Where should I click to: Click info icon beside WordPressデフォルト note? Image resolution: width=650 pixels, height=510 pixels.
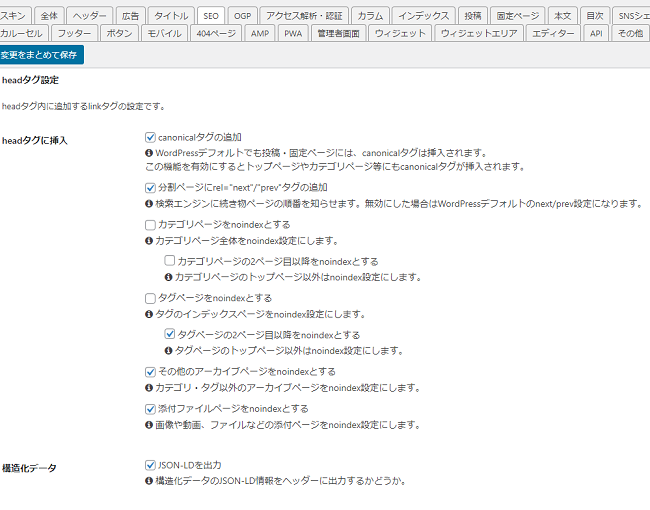149,153
